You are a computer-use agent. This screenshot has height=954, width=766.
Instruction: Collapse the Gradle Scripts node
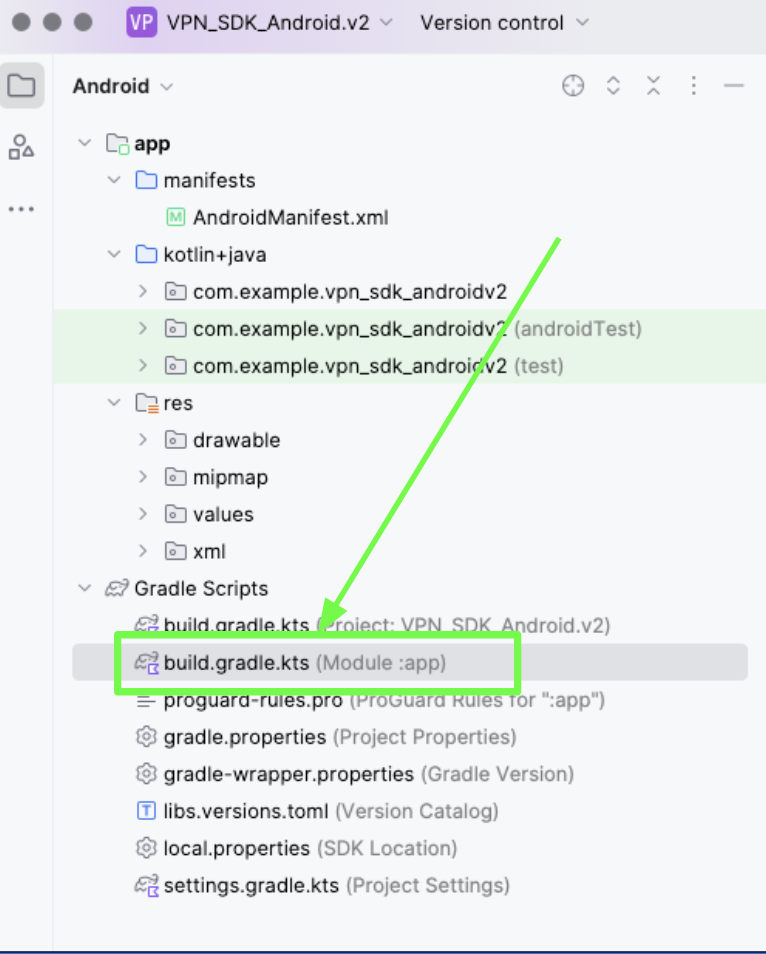[x=84, y=589]
